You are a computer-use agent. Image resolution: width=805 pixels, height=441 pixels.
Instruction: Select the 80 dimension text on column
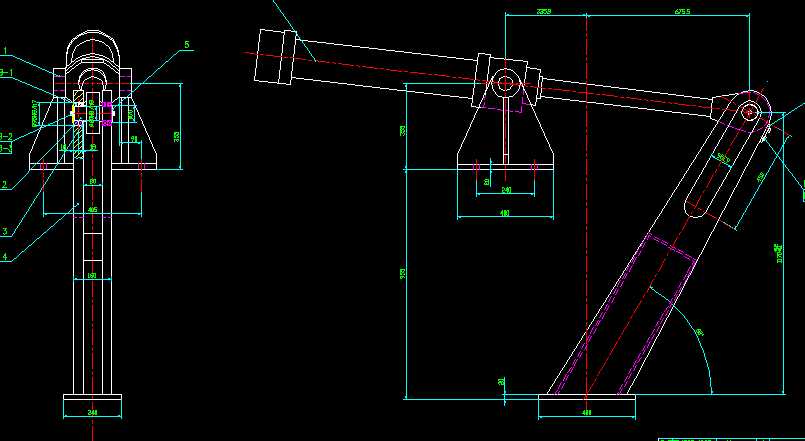[92, 181]
